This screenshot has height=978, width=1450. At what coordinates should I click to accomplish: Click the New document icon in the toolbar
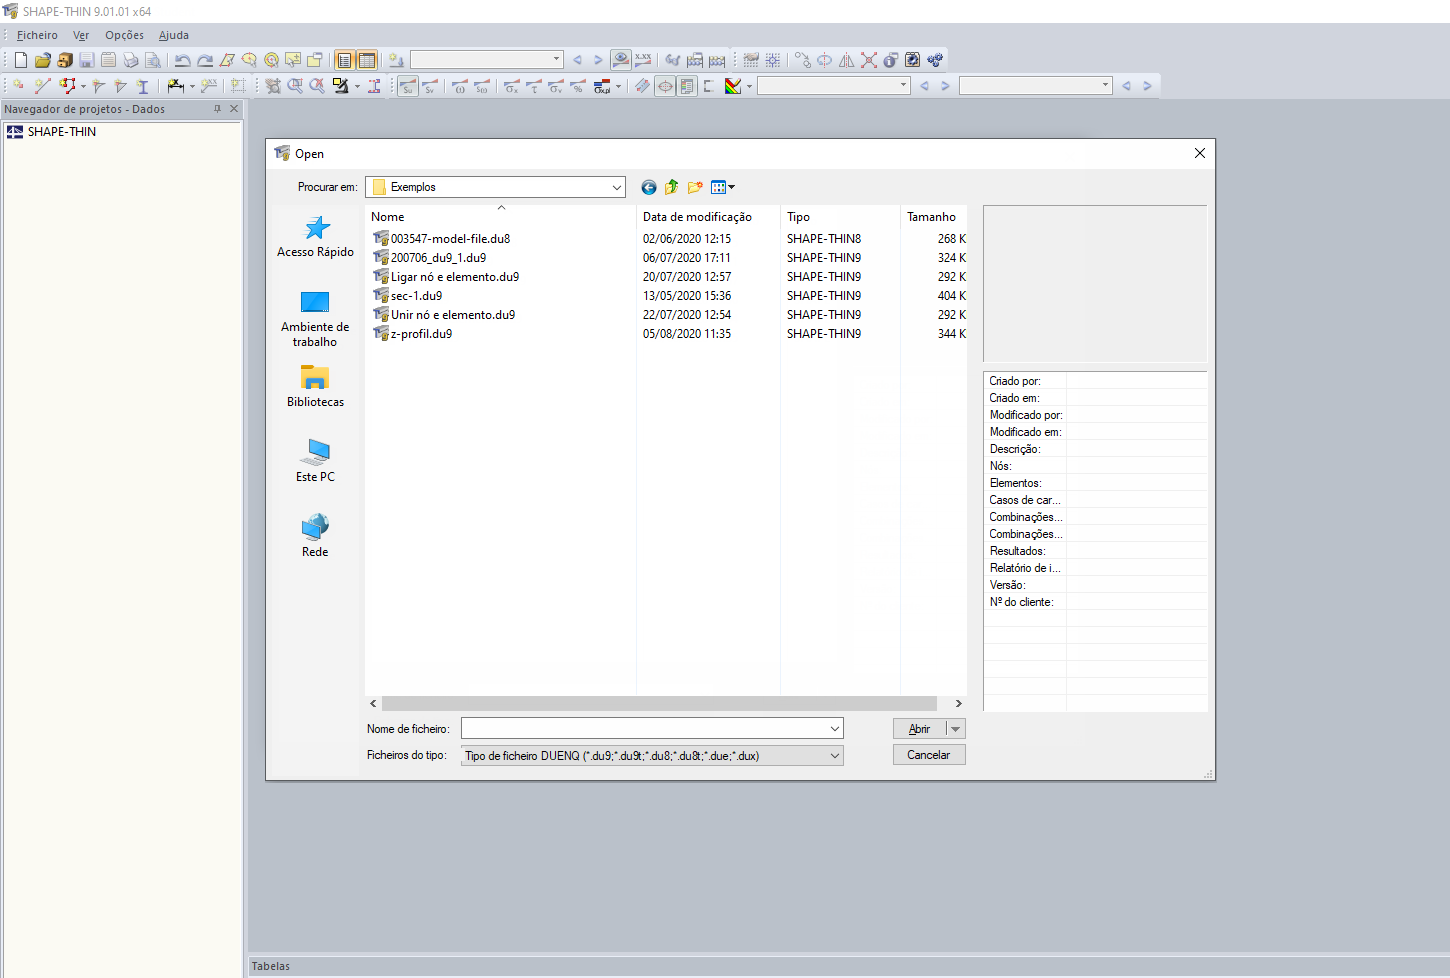[21, 60]
